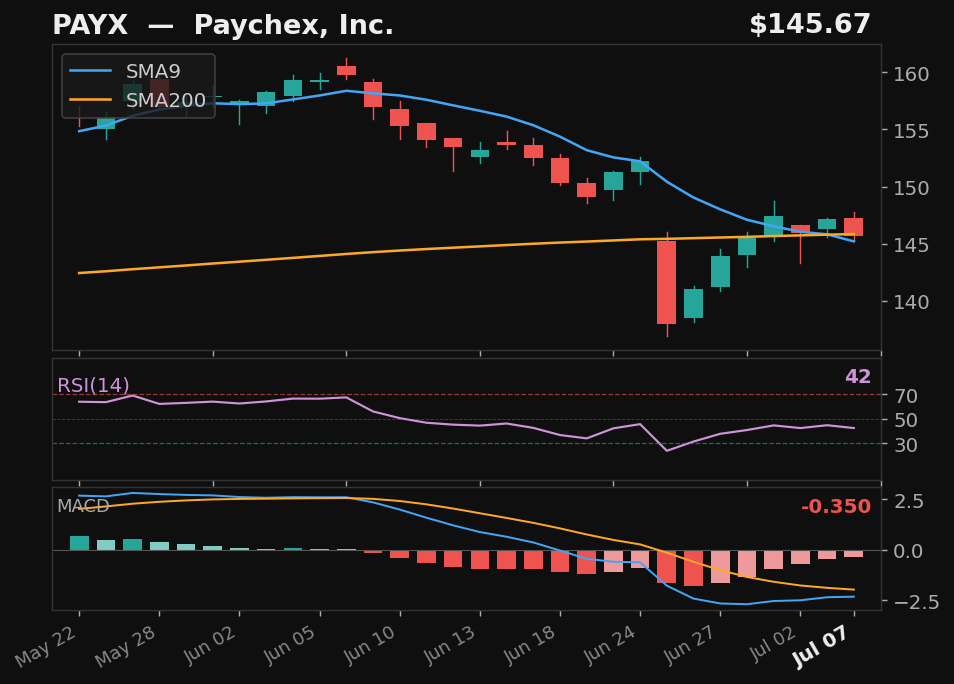The image size is (954, 684).
Task: Click the Jun 24 date label
Action: pyautogui.click(x=610, y=645)
